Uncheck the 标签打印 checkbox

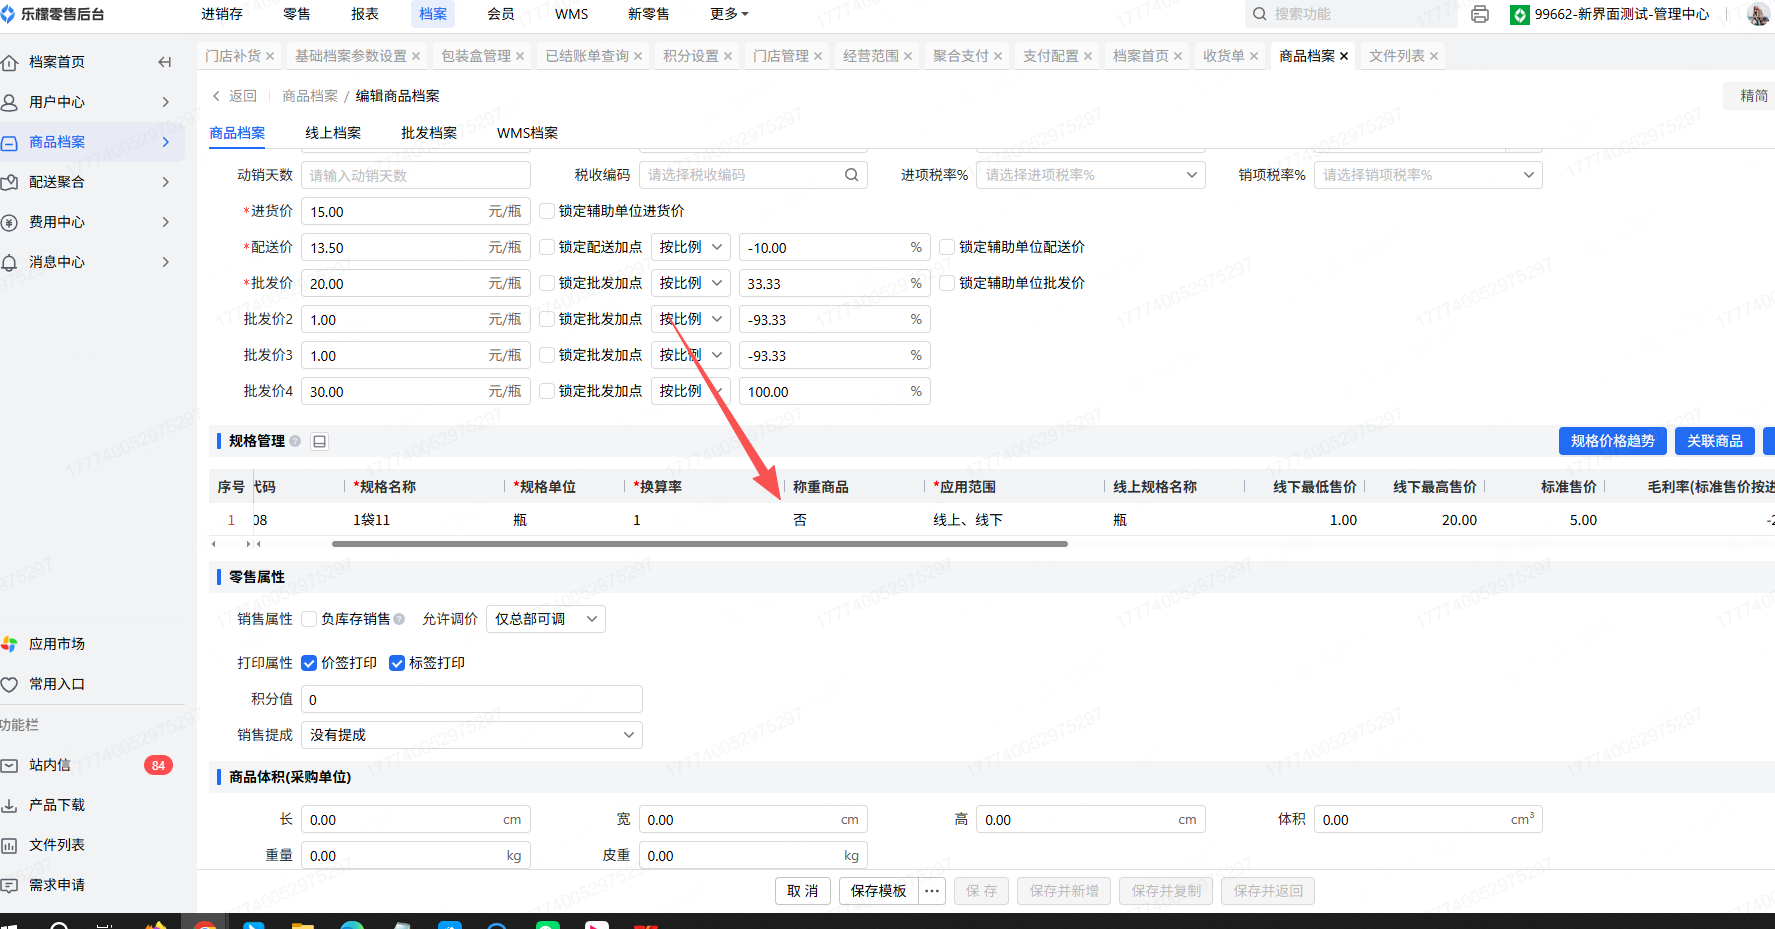click(397, 663)
